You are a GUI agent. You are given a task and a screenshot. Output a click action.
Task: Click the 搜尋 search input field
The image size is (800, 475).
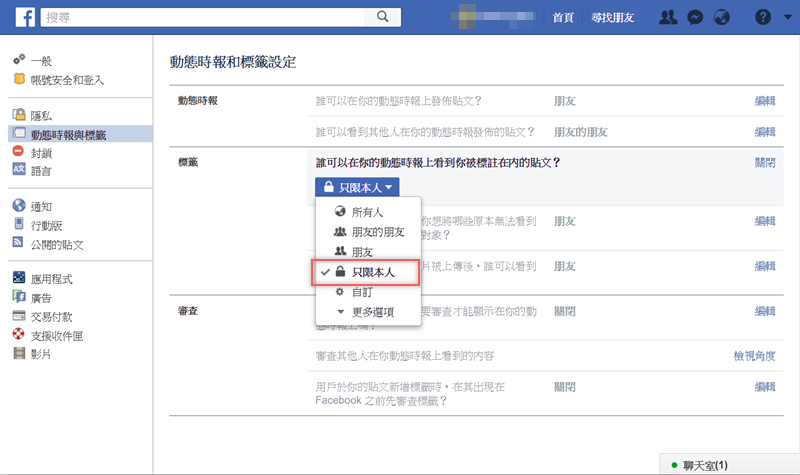tap(200, 17)
